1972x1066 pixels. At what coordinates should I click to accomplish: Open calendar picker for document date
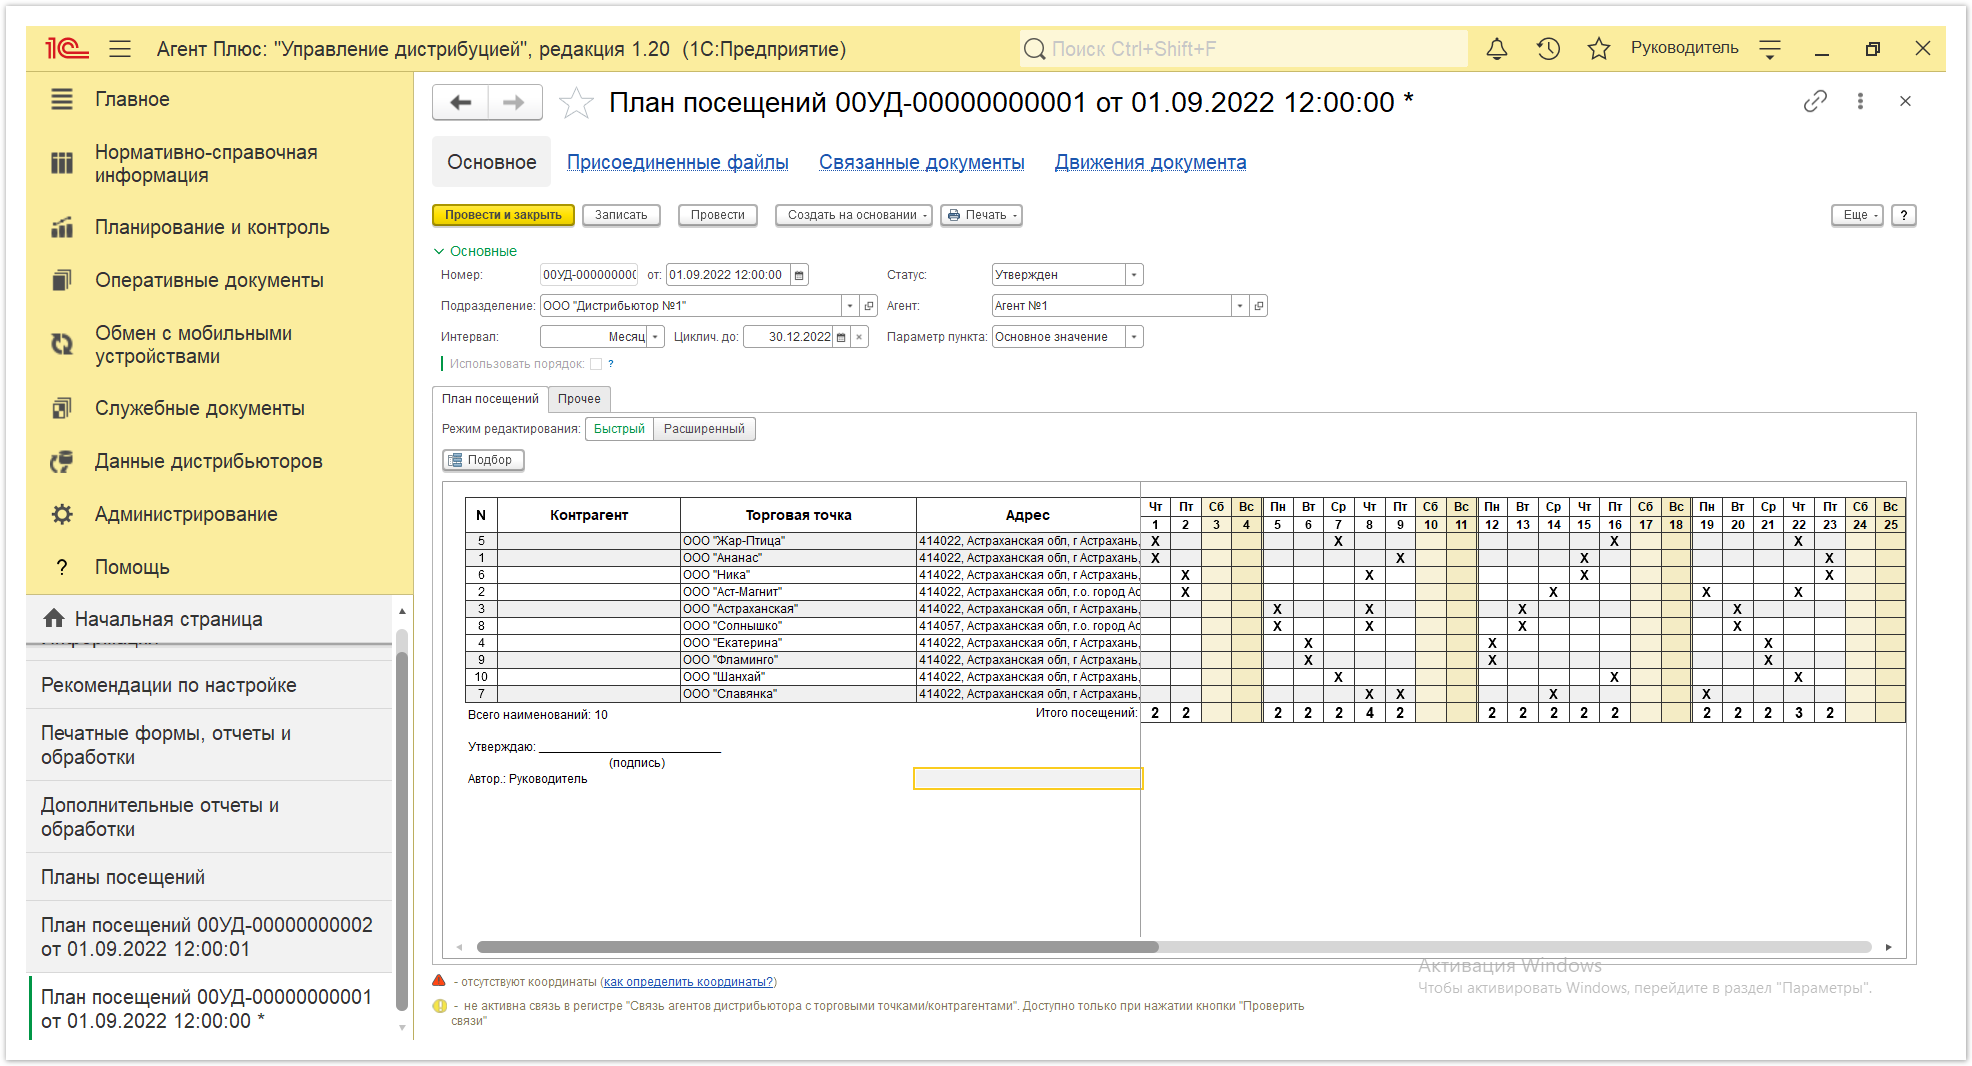point(799,275)
